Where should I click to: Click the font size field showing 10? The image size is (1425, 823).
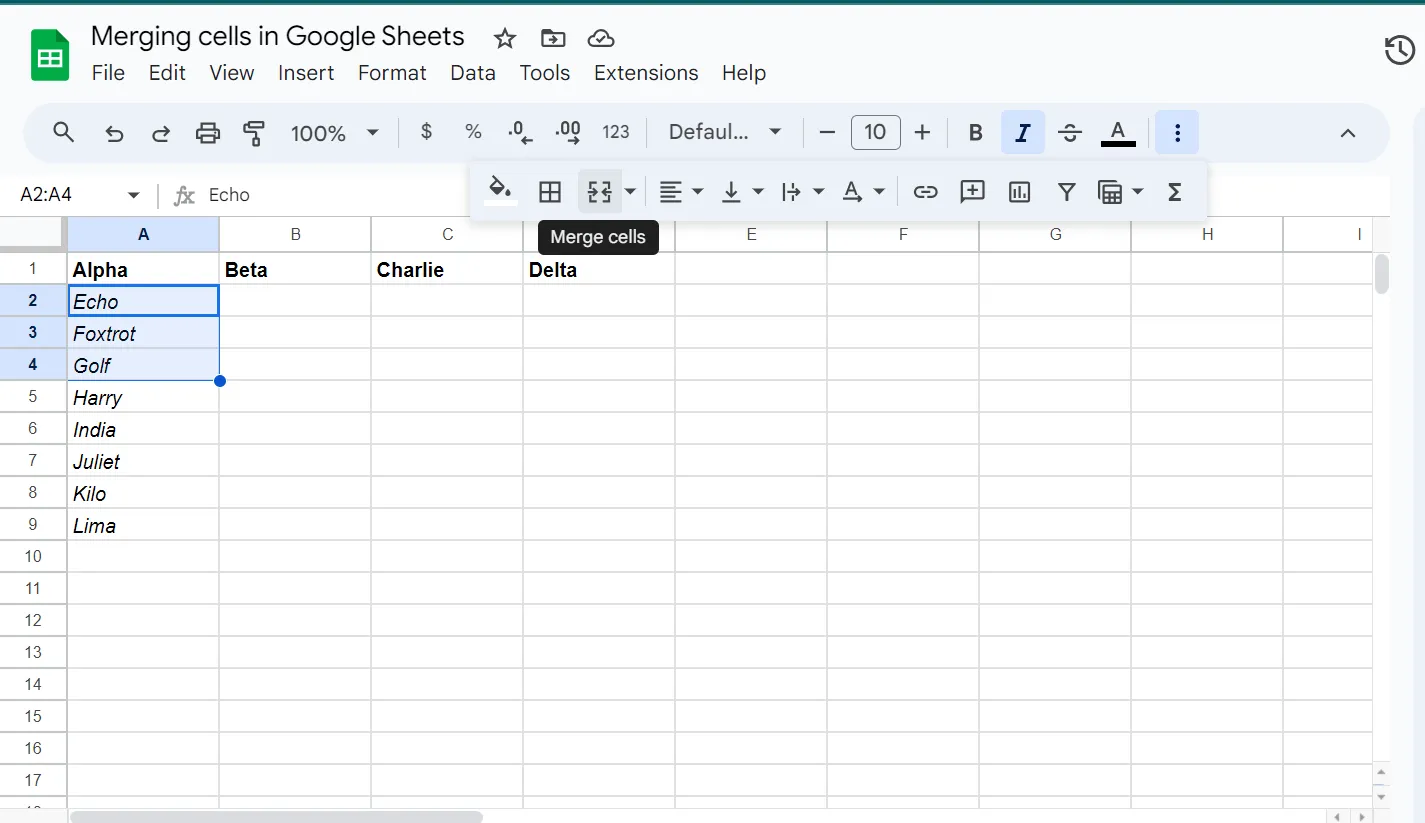click(875, 132)
